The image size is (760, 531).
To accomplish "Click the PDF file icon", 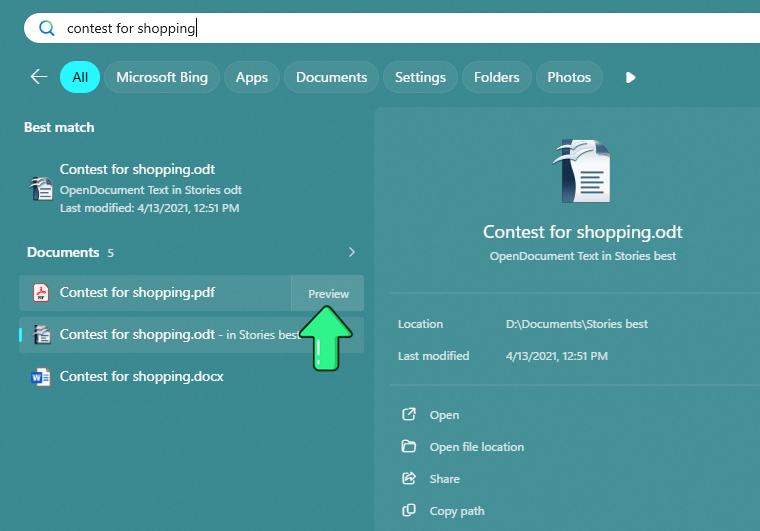I will coord(41,293).
